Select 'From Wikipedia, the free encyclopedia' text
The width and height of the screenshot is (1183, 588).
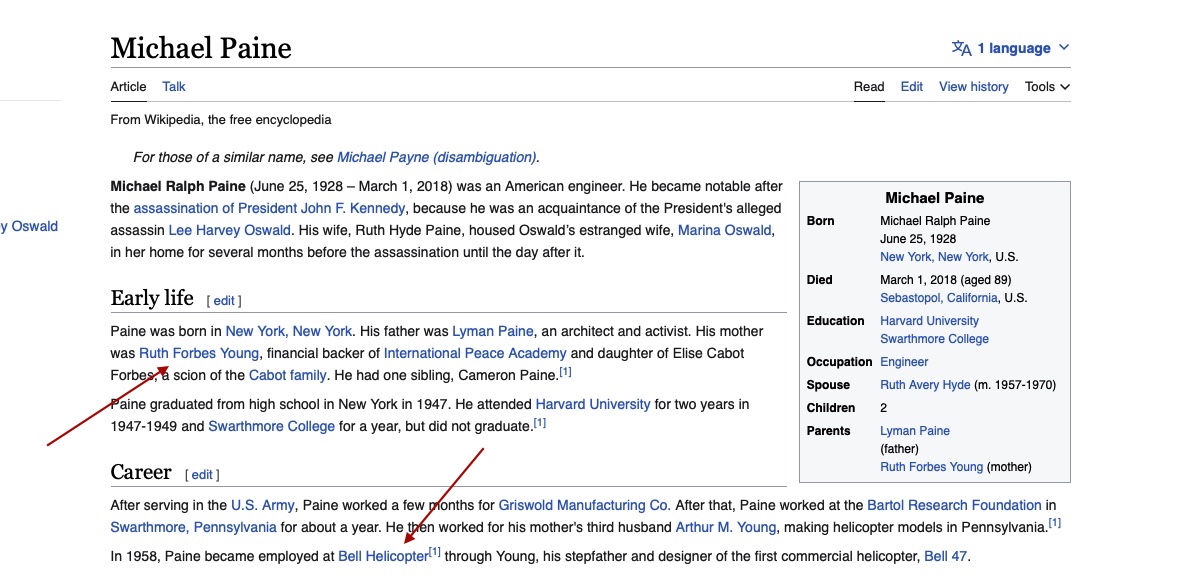point(220,120)
